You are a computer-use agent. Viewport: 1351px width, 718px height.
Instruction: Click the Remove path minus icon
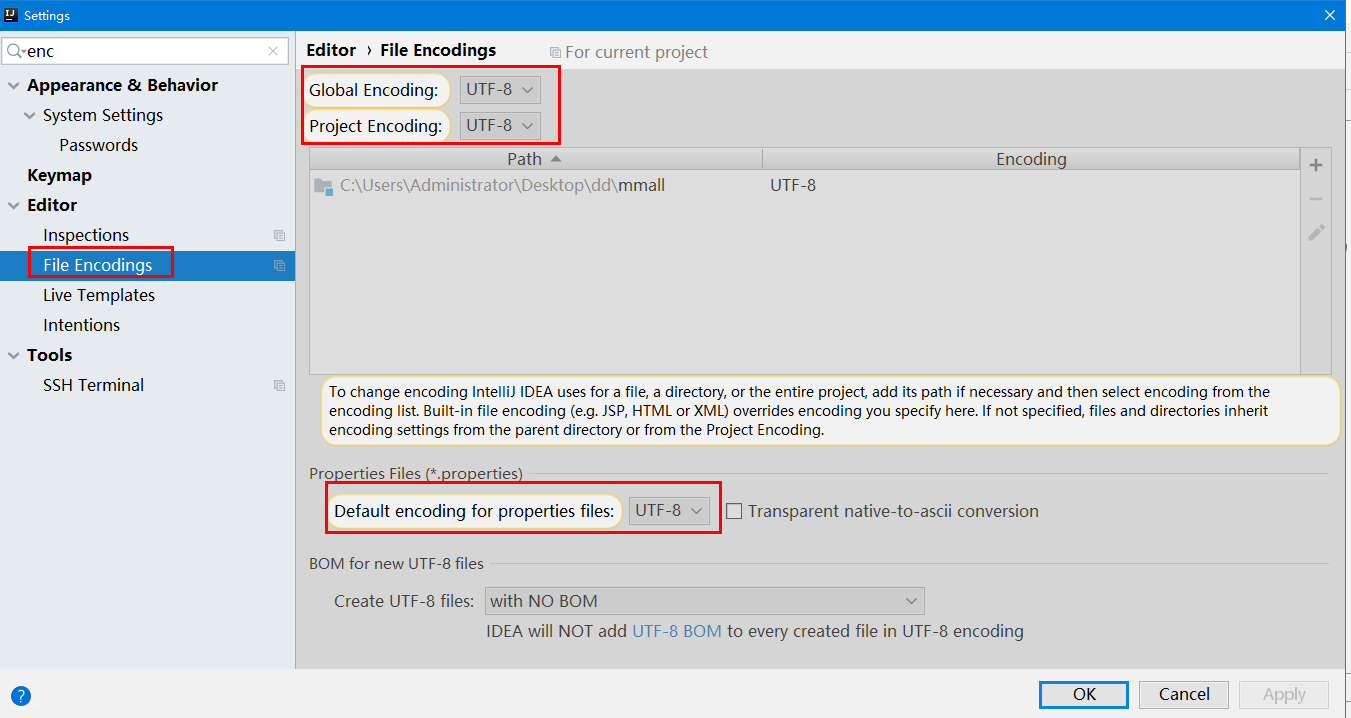1316,199
